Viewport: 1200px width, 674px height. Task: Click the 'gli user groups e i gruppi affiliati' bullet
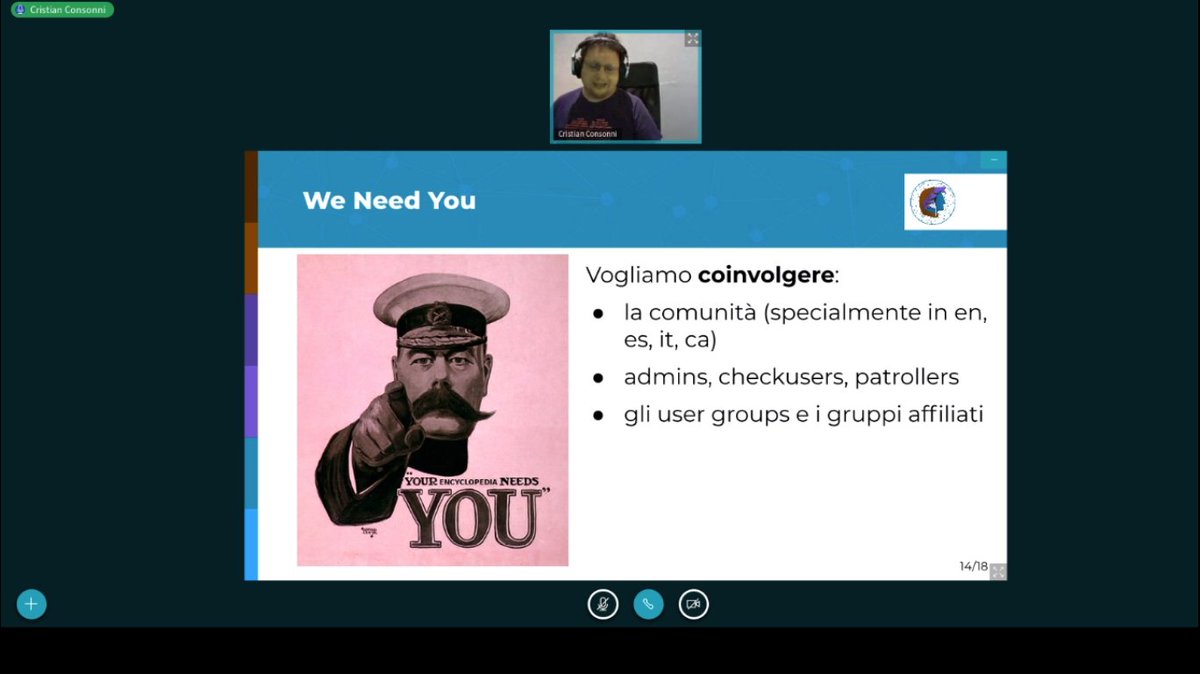(803, 414)
